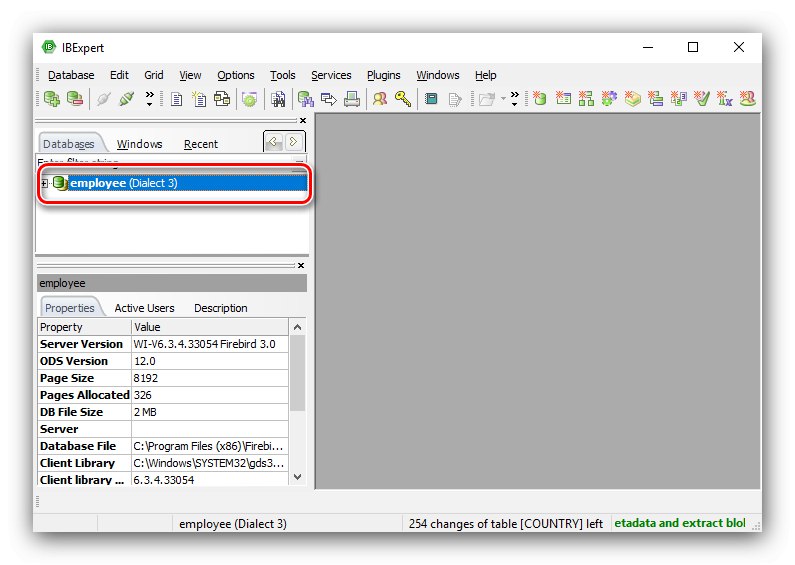Click the Database File path value
Screen dimensions: 795x565
210,446
